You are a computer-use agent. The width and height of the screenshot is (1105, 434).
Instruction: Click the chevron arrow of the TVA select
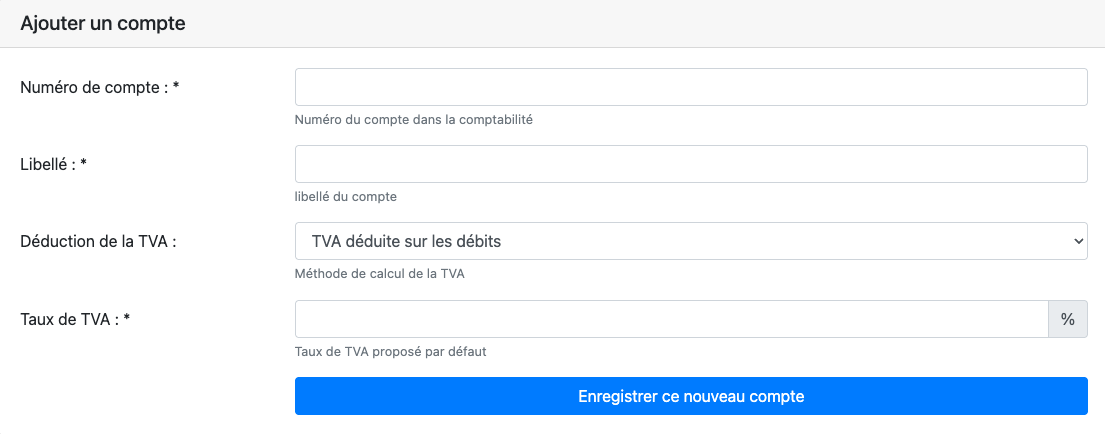click(x=1077, y=241)
